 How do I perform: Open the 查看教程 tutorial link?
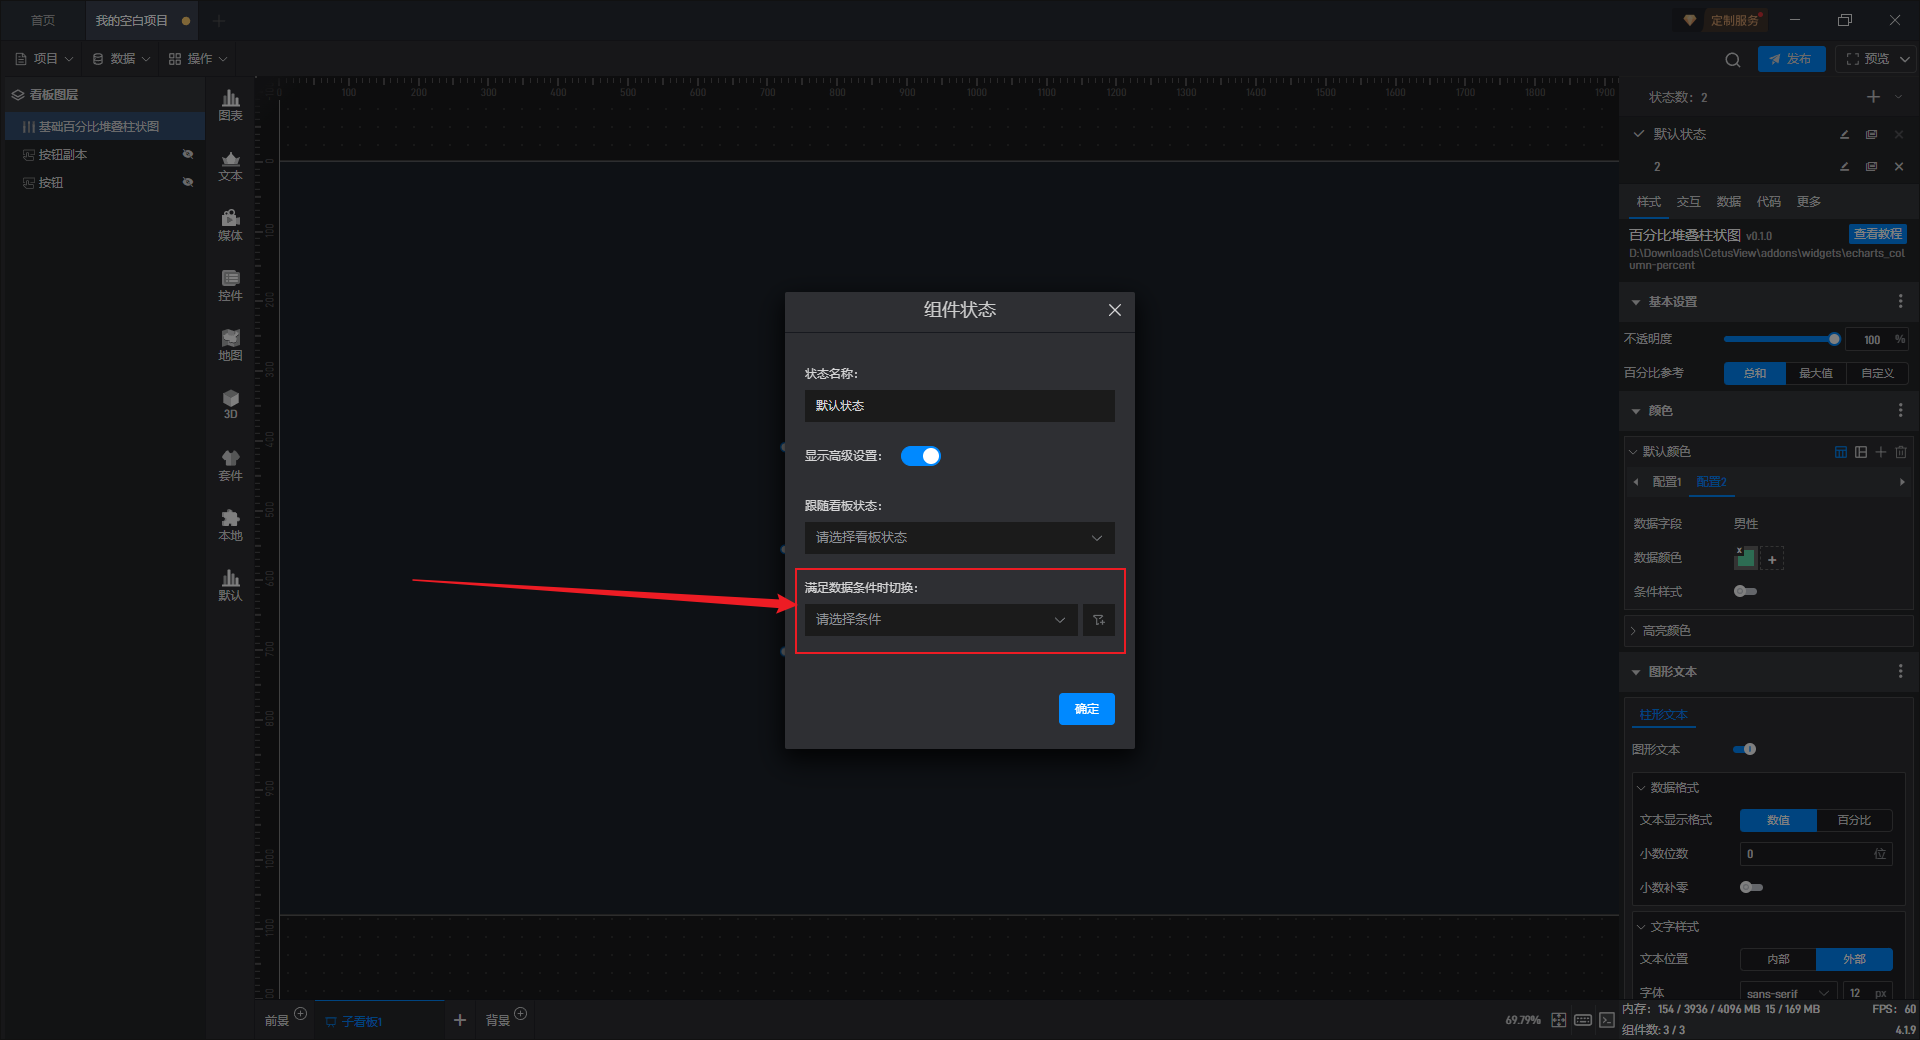tap(1878, 234)
